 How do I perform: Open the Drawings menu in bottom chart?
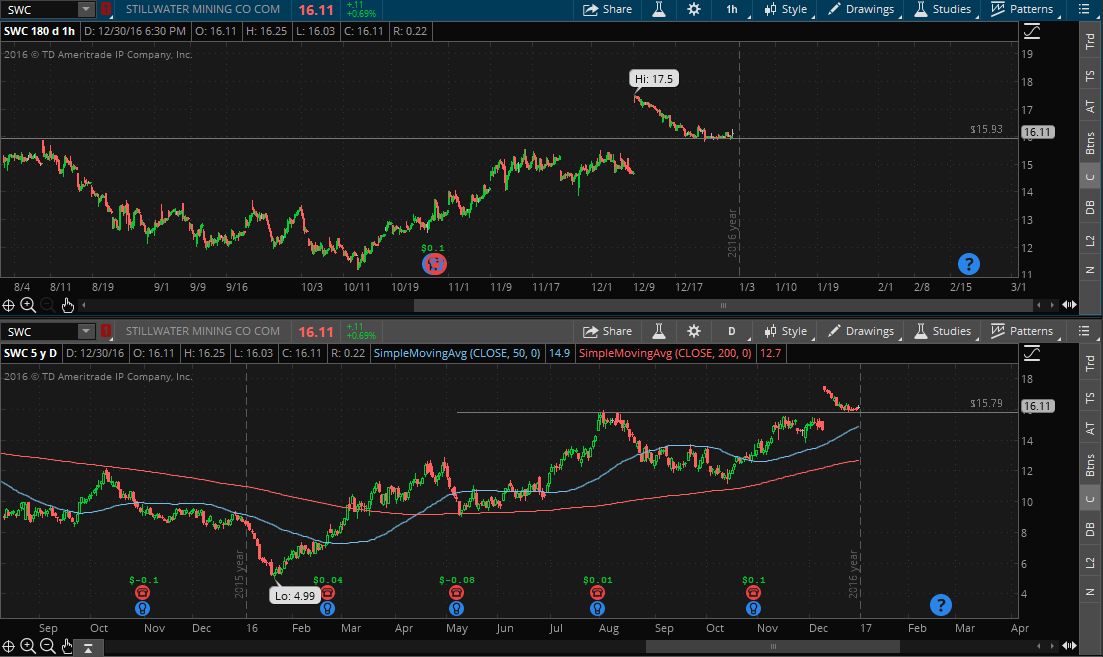pyautogui.click(x=860, y=331)
